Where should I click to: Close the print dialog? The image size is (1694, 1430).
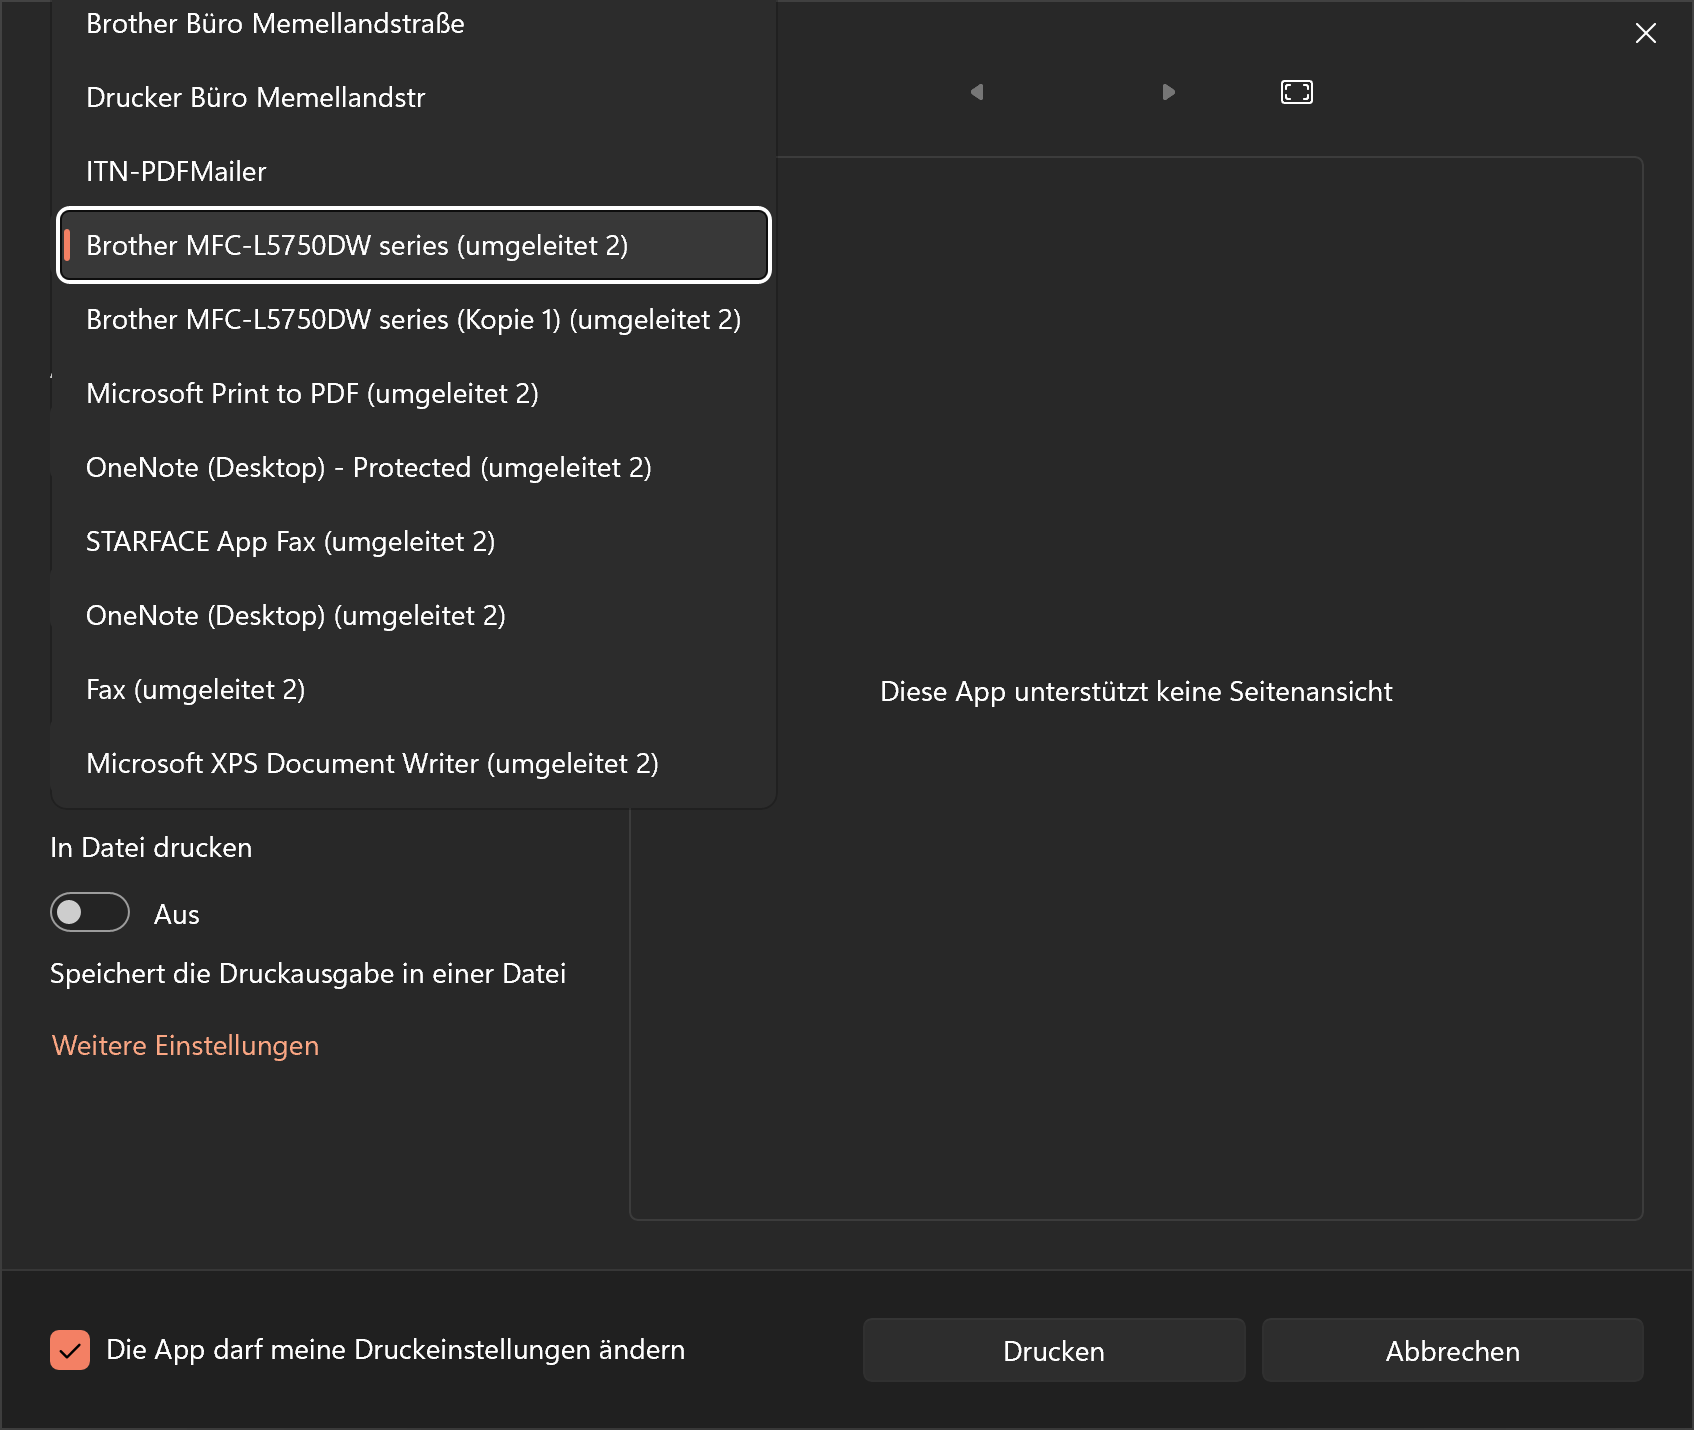[1646, 33]
